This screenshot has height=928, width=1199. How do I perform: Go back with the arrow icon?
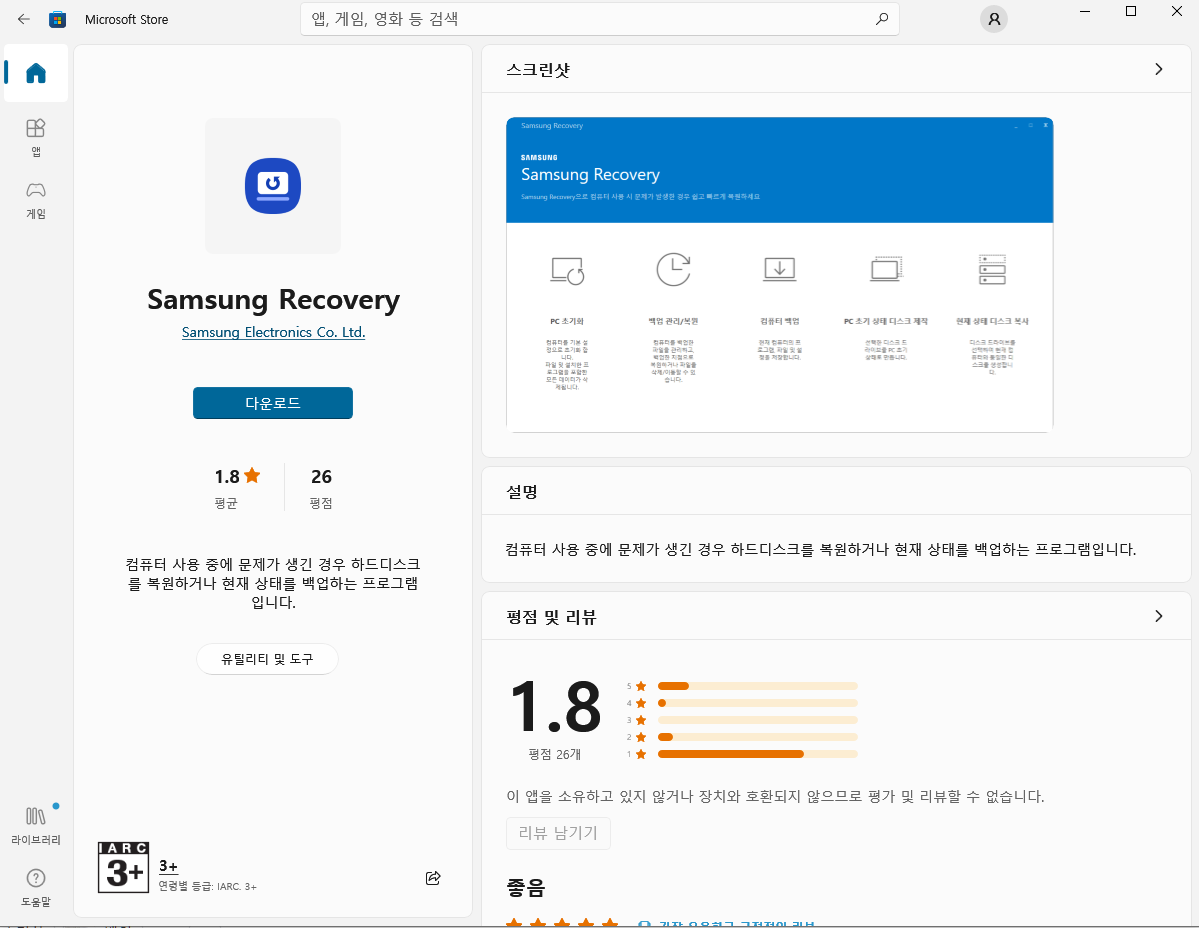click(24, 19)
